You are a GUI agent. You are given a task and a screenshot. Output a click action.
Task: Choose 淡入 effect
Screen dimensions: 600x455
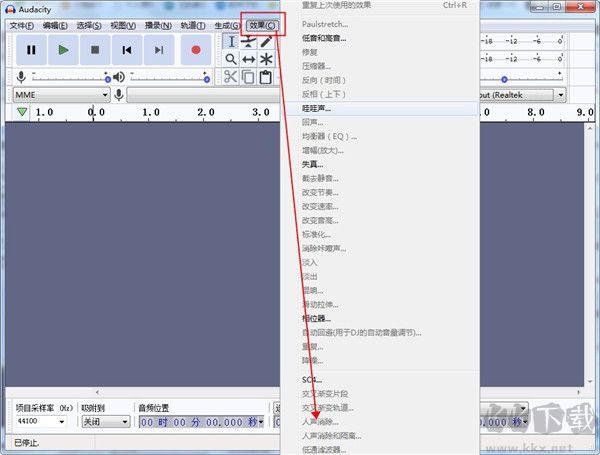coord(380,263)
